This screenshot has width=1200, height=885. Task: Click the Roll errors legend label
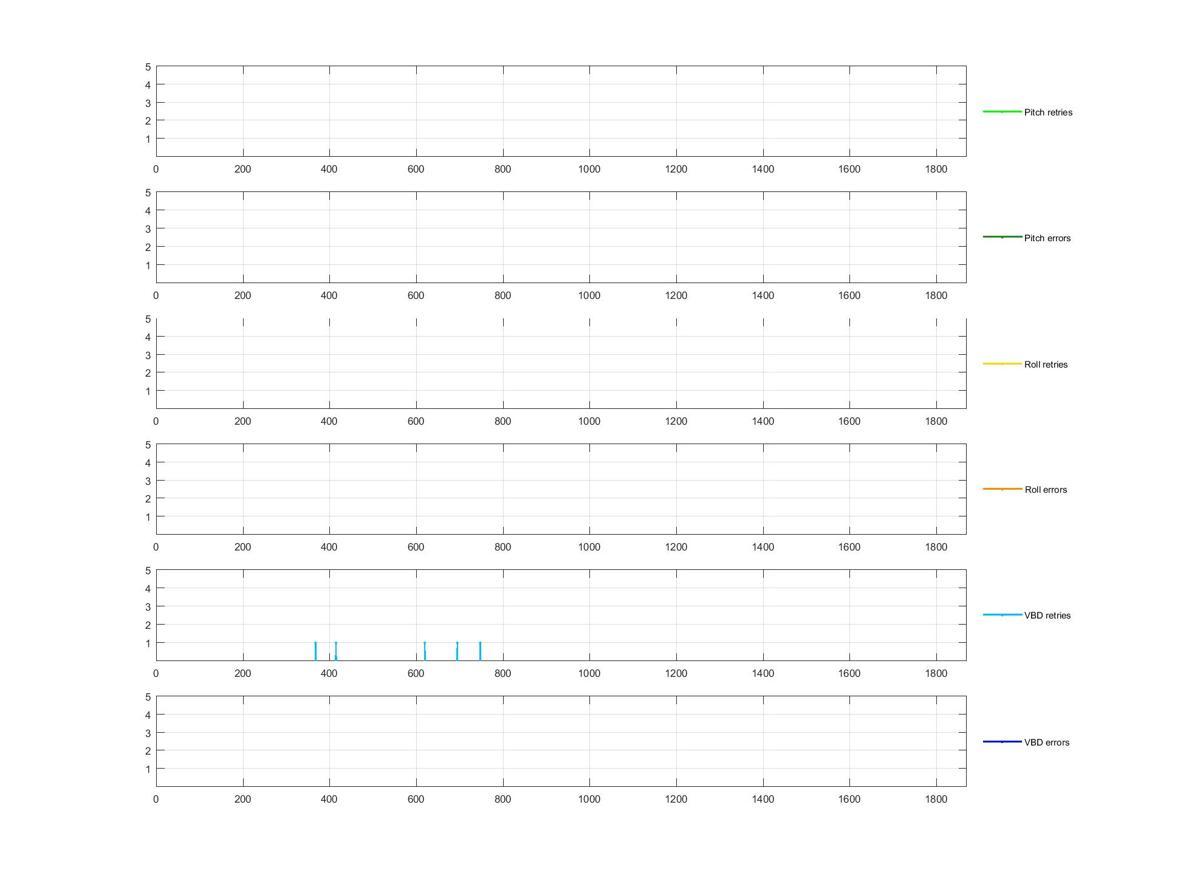point(1046,490)
